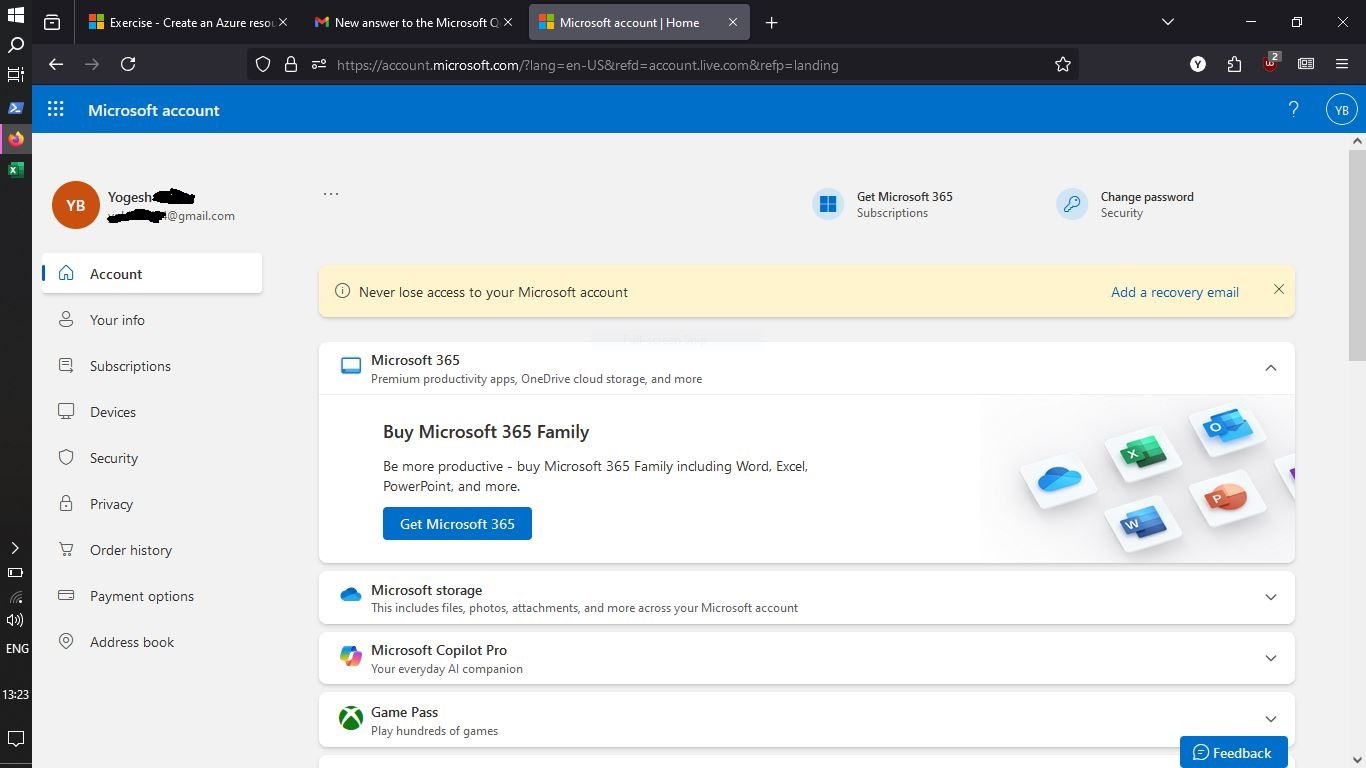Image resolution: width=1366 pixels, height=768 pixels.
Task: Collapse the Microsoft 365 section
Action: coord(1271,368)
